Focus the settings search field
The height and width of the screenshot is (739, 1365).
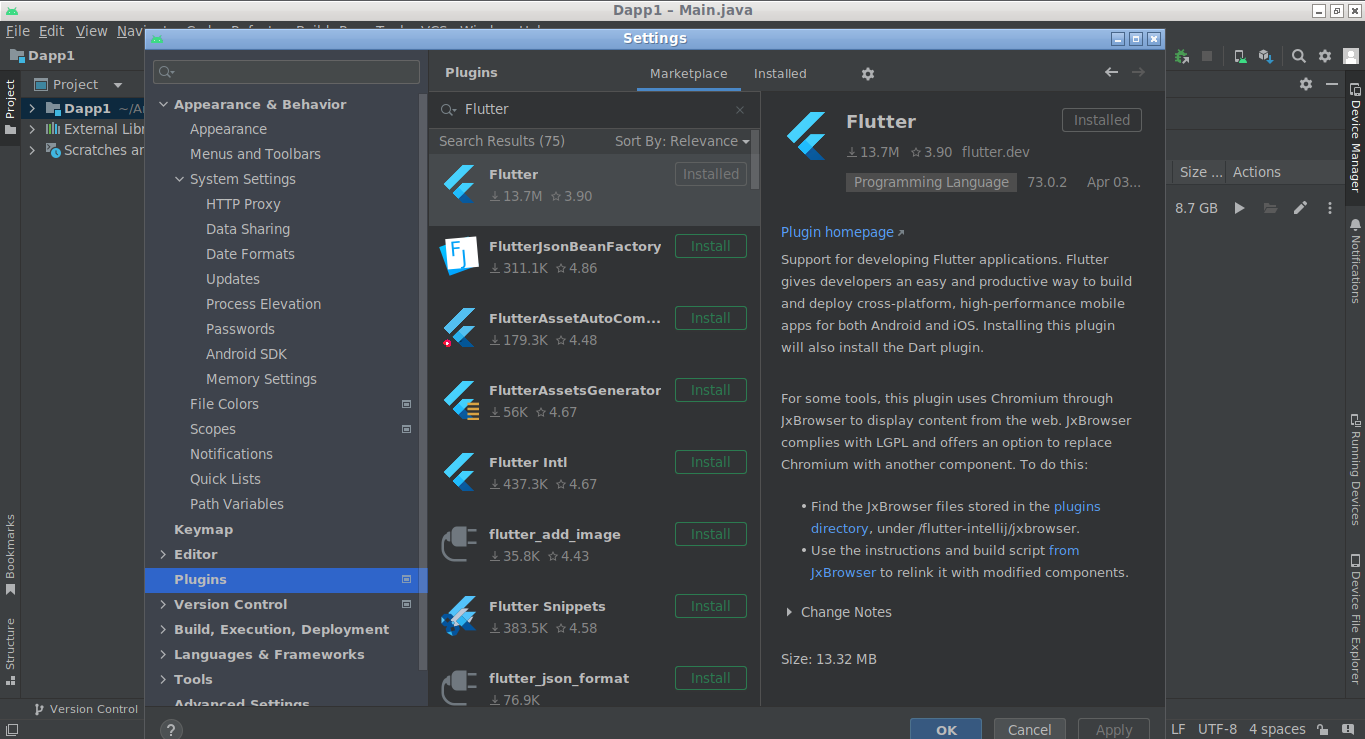tap(286, 72)
